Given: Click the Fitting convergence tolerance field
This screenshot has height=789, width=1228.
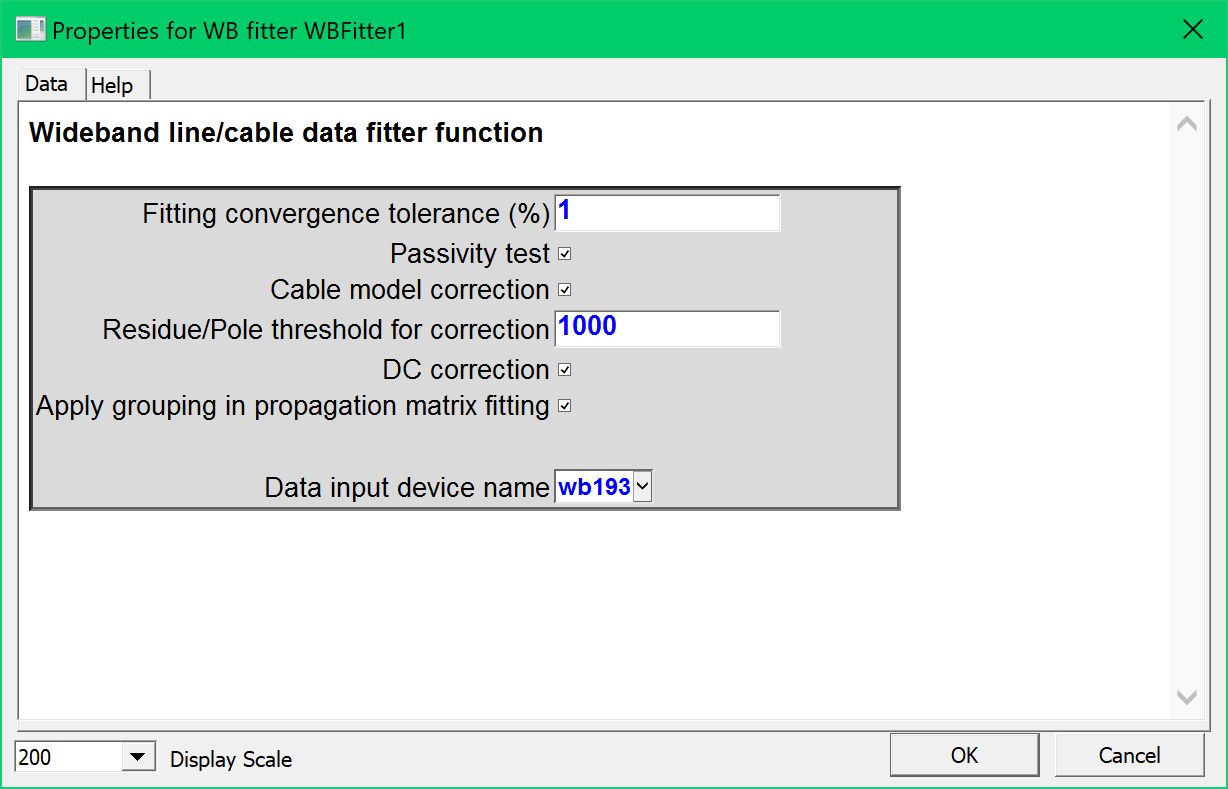Looking at the screenshot, I should point(667,213).
